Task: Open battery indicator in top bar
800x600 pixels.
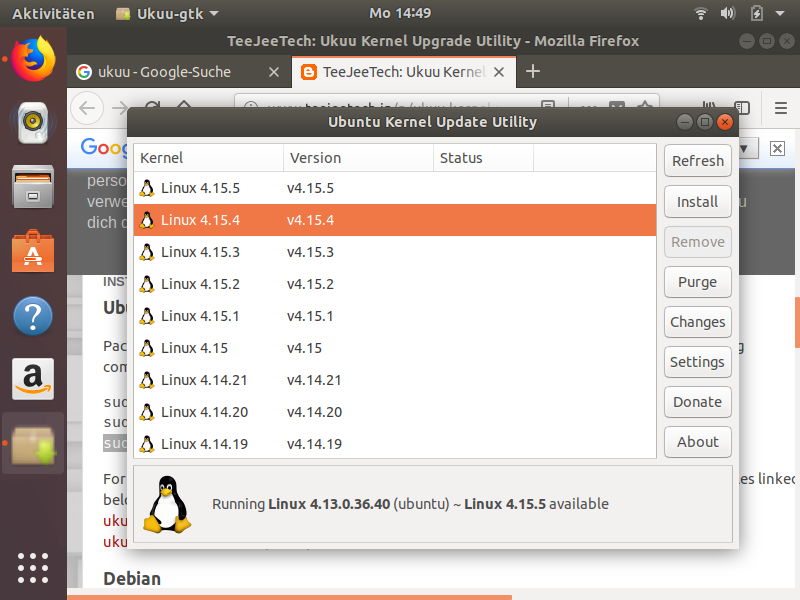Action: point(757,13)
